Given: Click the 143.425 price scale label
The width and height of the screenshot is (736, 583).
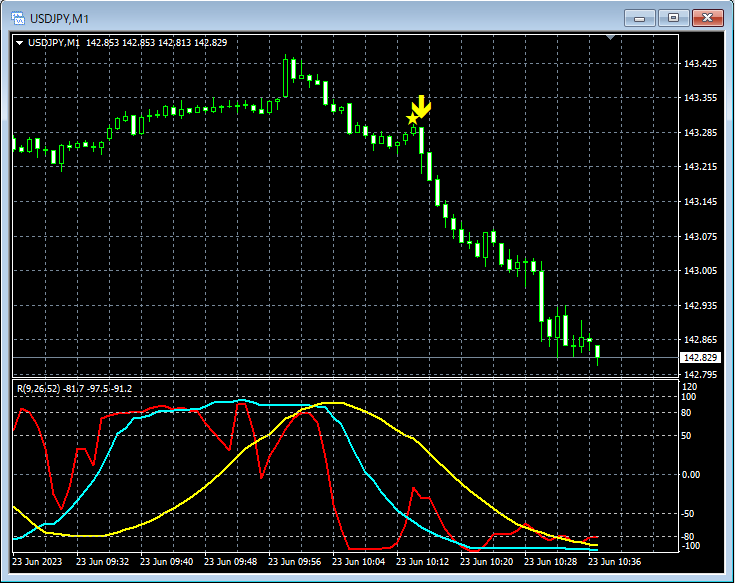Looking at the screenshot, I should [700, 63].
